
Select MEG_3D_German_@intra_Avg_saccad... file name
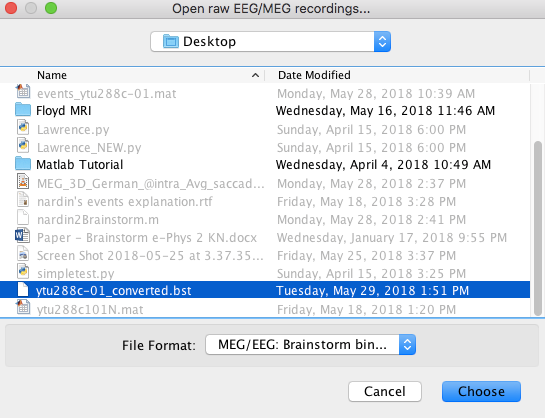click(151, 183)
